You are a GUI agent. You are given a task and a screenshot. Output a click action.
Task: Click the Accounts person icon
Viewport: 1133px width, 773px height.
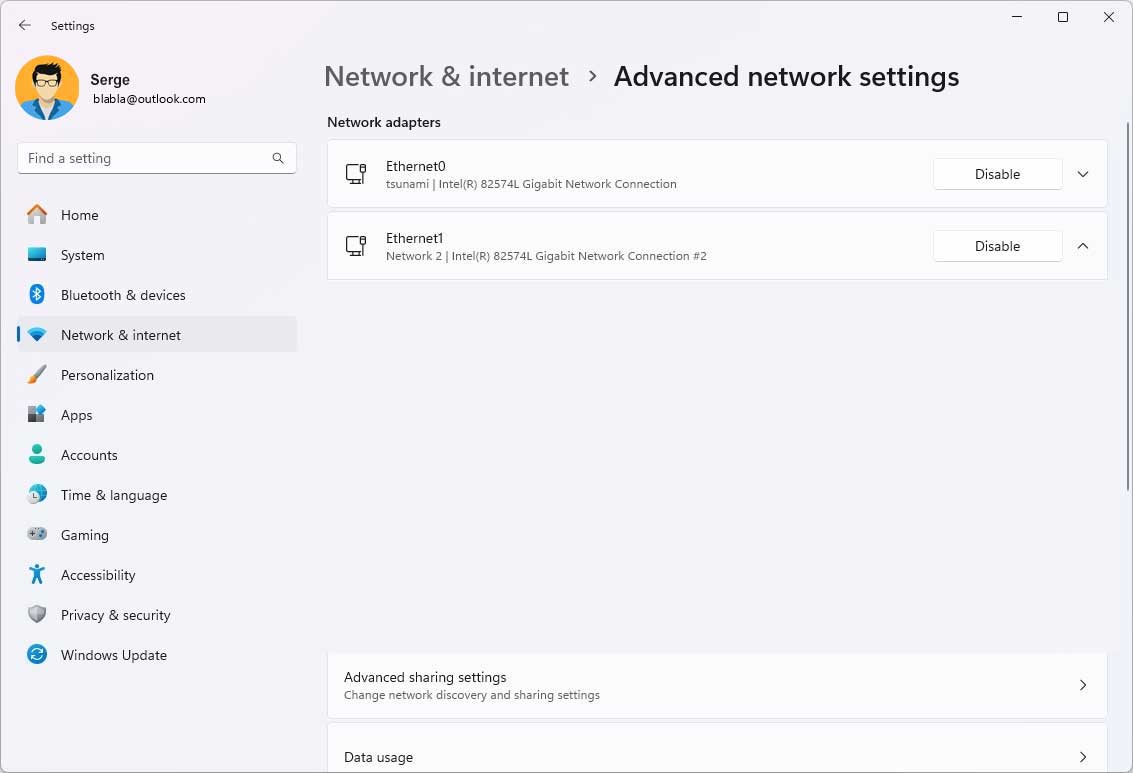(37, 455)
